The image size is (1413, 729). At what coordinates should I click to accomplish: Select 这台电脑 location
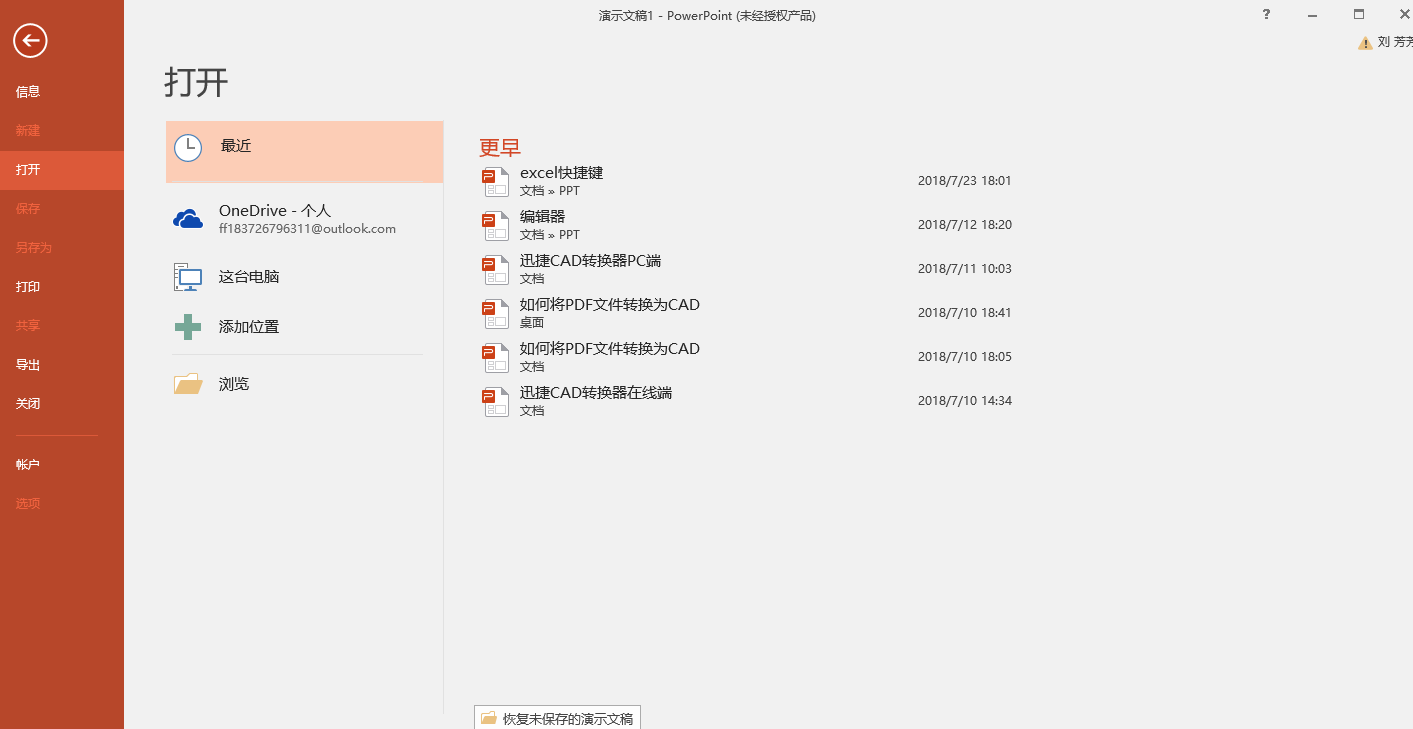(x=304, y=277)
